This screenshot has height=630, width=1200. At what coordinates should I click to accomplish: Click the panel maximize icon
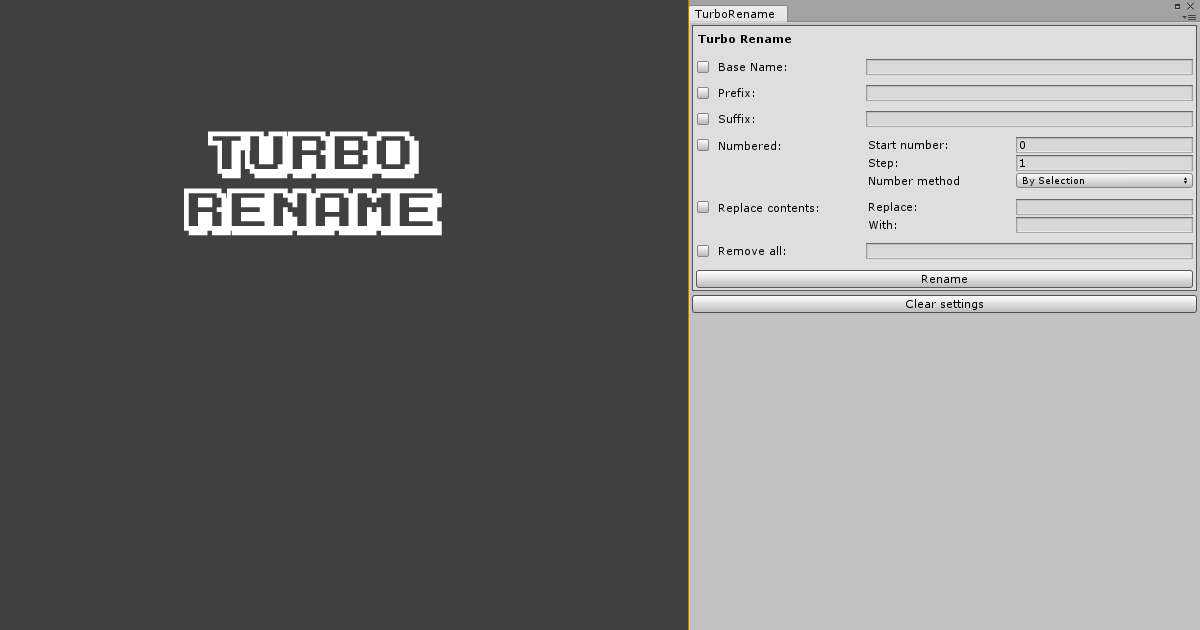pyautogui.click(x=1178, y=6)
